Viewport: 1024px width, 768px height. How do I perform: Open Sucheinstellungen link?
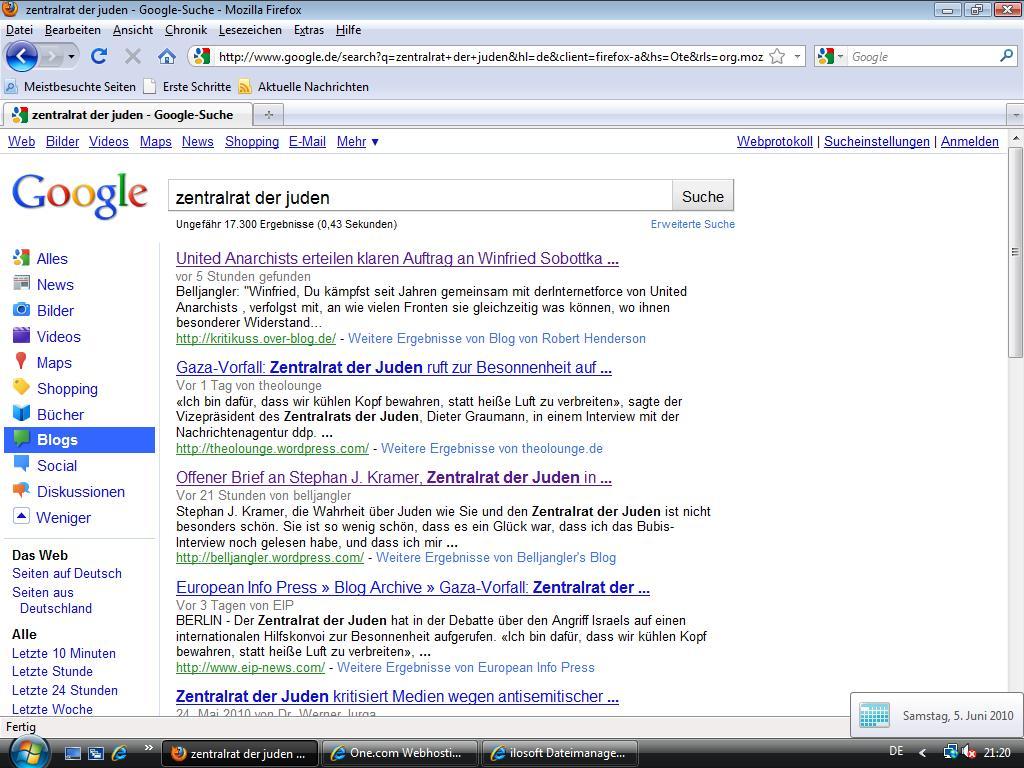tap(876, 141)
